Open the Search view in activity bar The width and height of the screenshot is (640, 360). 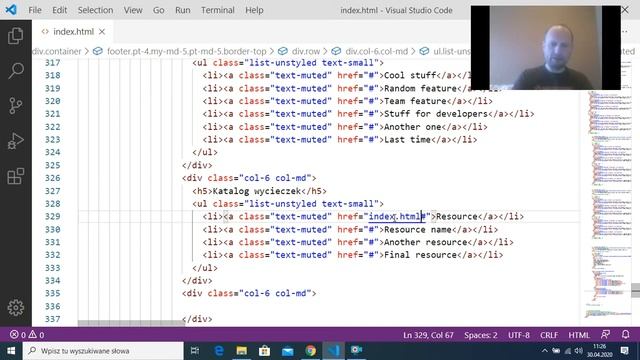16,71
